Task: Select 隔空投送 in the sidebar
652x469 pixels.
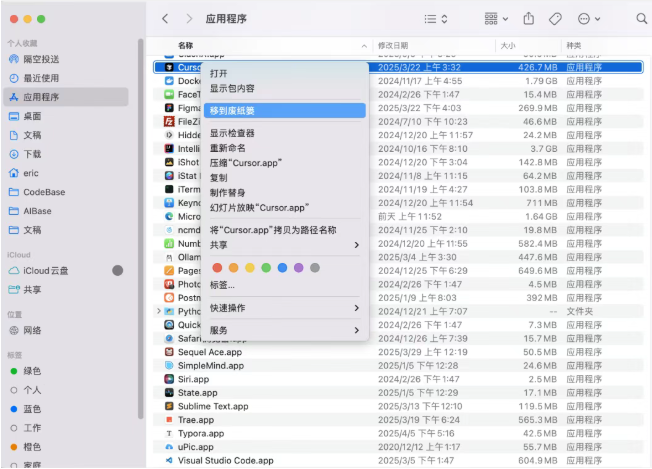Action: (66, 59)
